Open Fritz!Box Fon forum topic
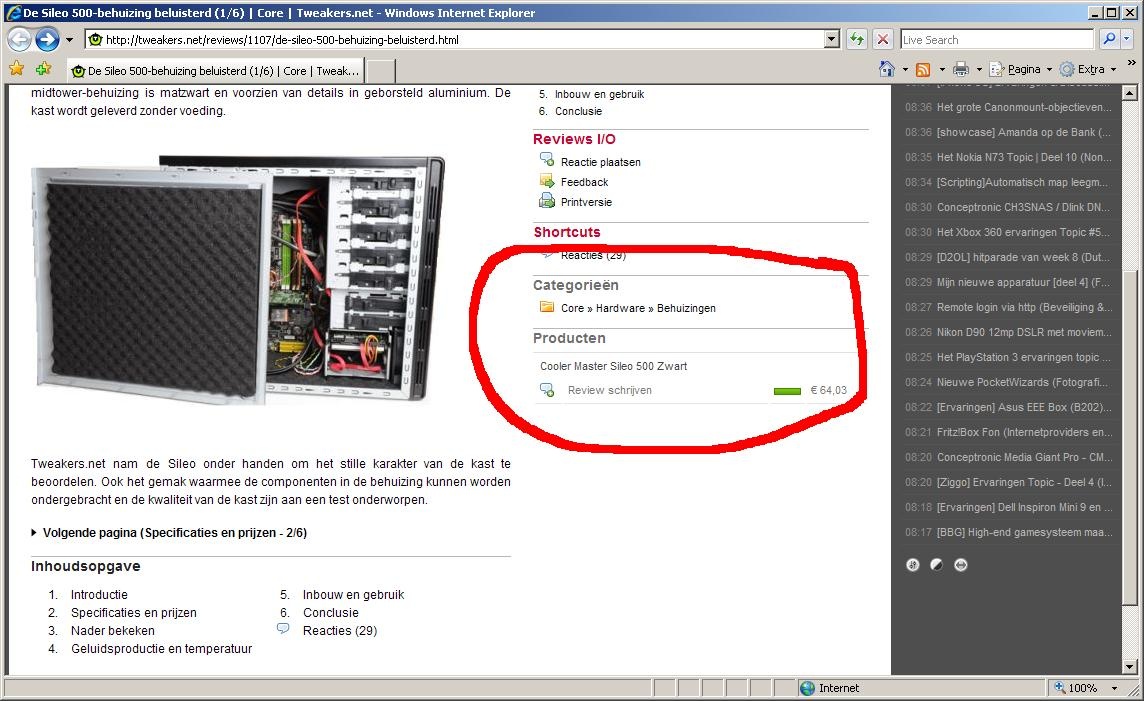This screenshot has height=701, width=1144. point(1024,432)
